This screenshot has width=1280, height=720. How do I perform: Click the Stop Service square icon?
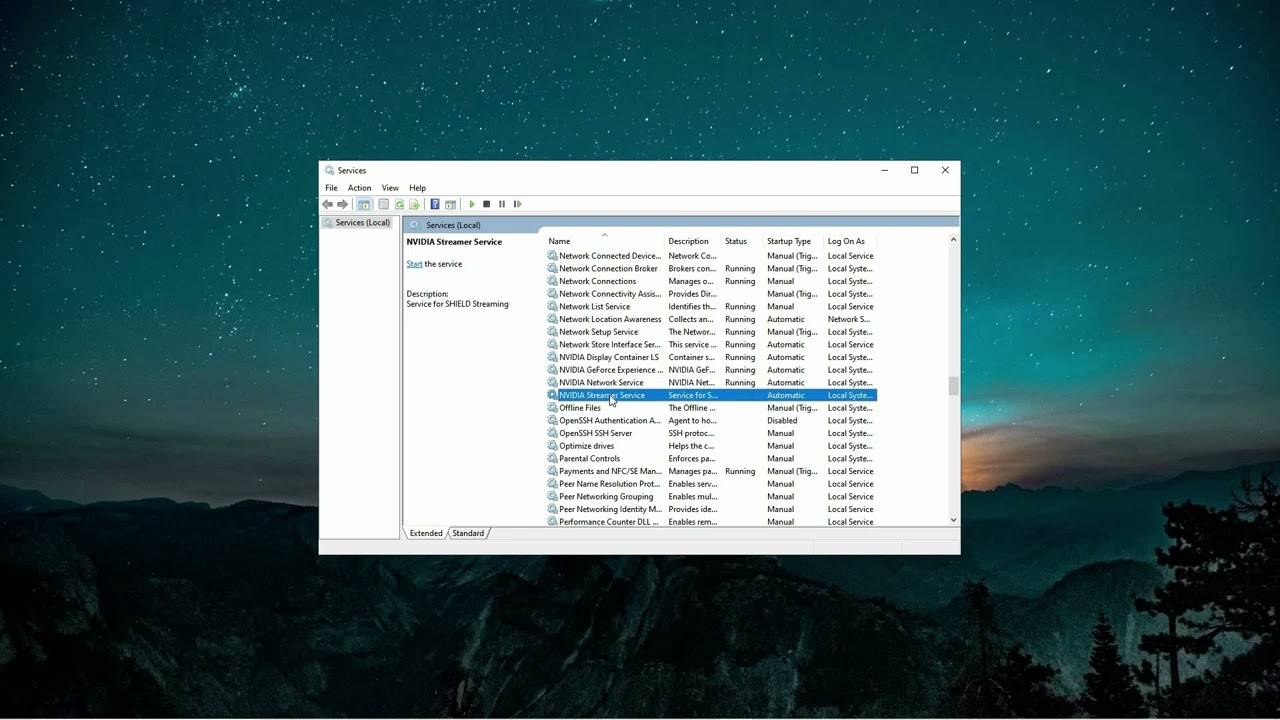coord(487,204)
